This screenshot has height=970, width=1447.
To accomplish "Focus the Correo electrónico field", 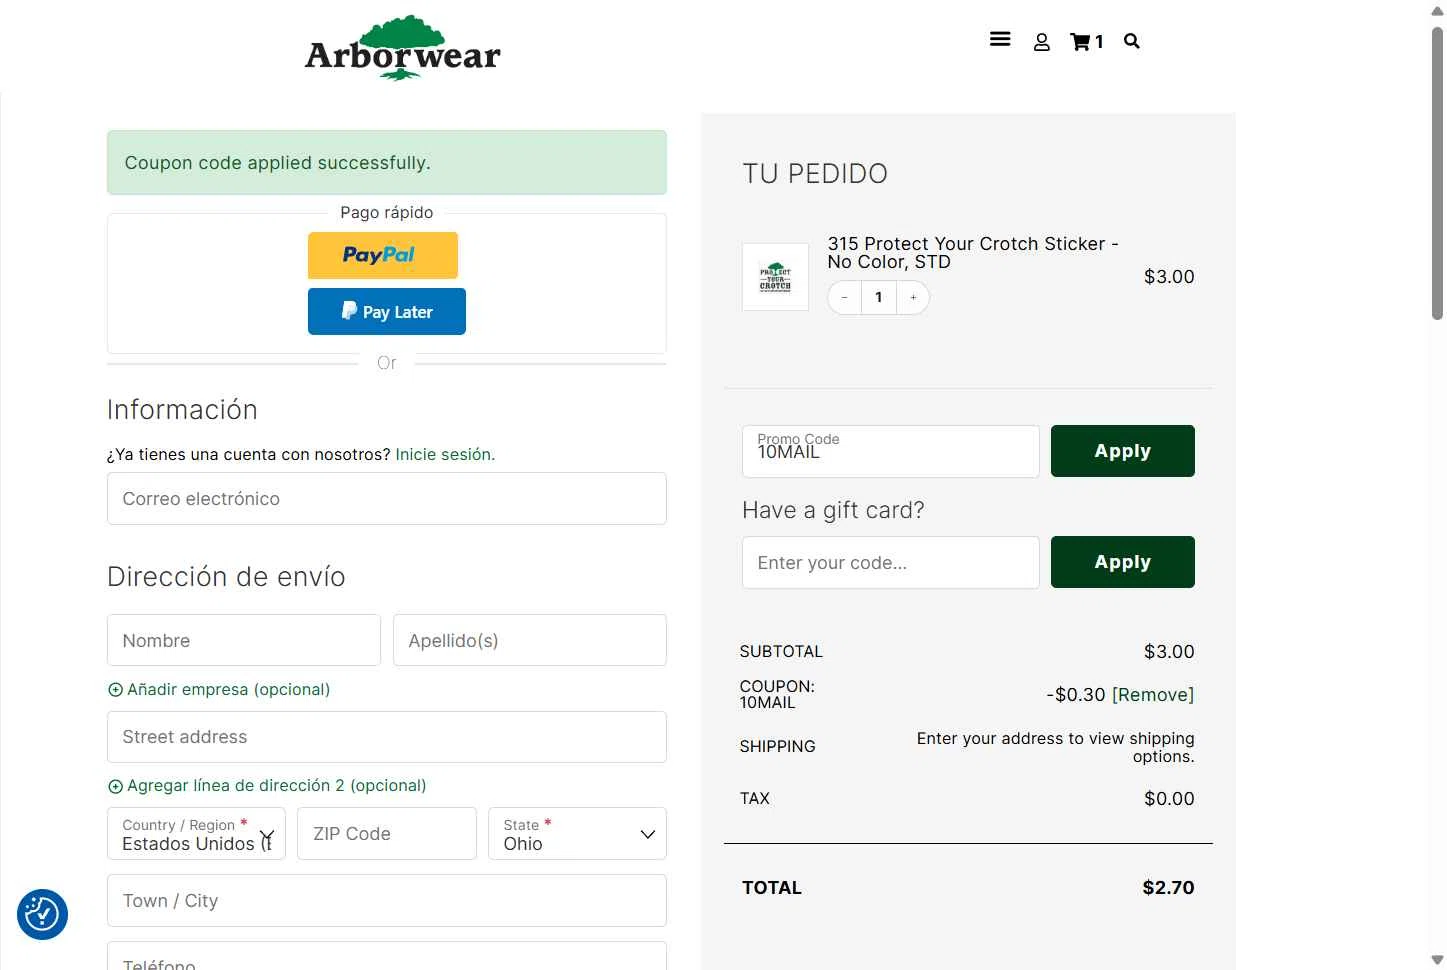I will point(387,498).
